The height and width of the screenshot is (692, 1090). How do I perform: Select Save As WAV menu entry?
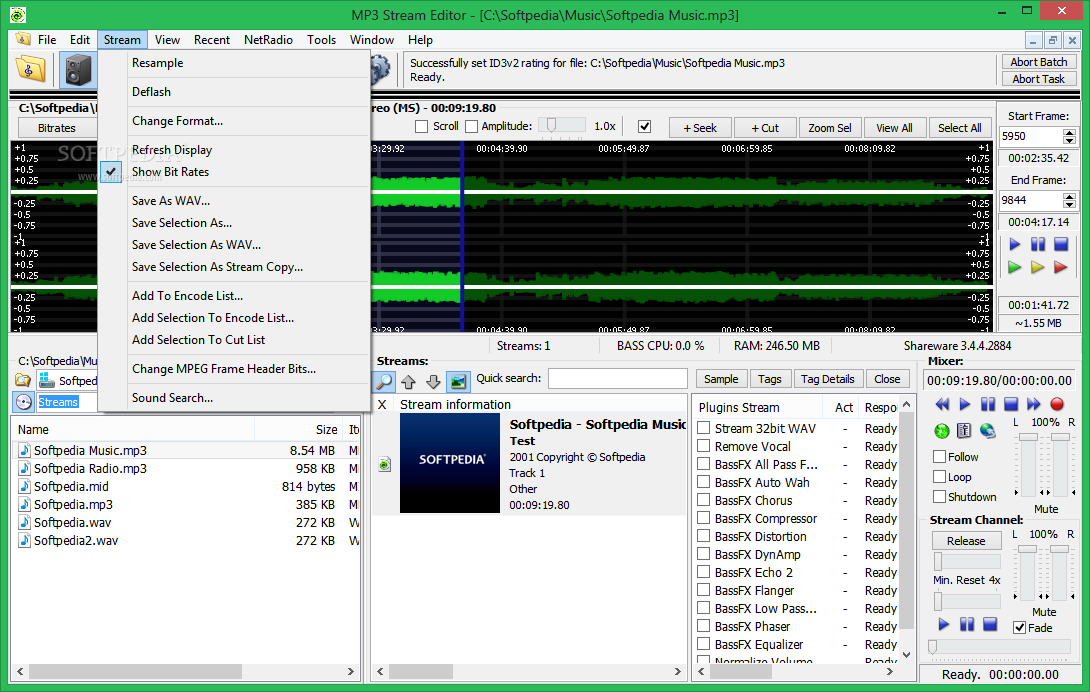234,201
